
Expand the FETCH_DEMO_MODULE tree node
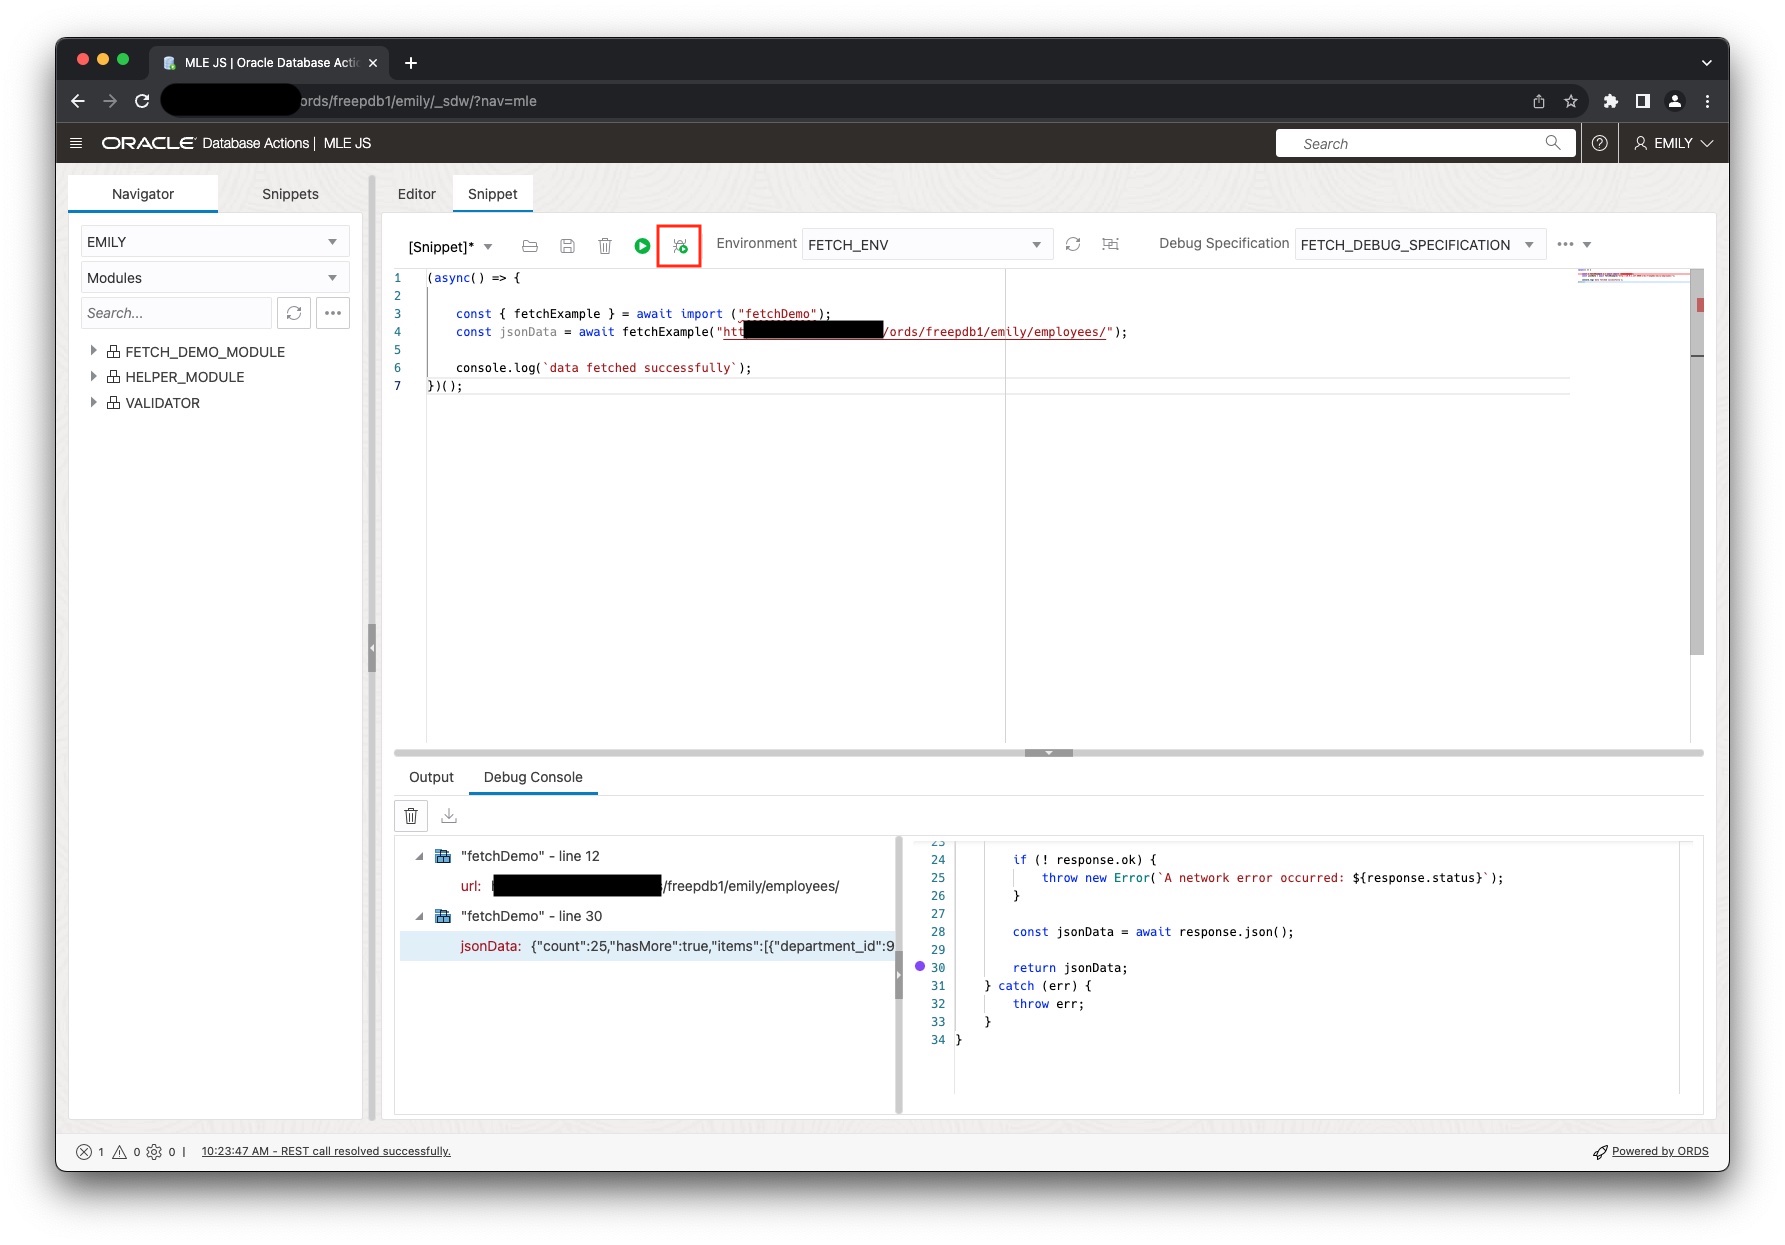pos(95,350)
